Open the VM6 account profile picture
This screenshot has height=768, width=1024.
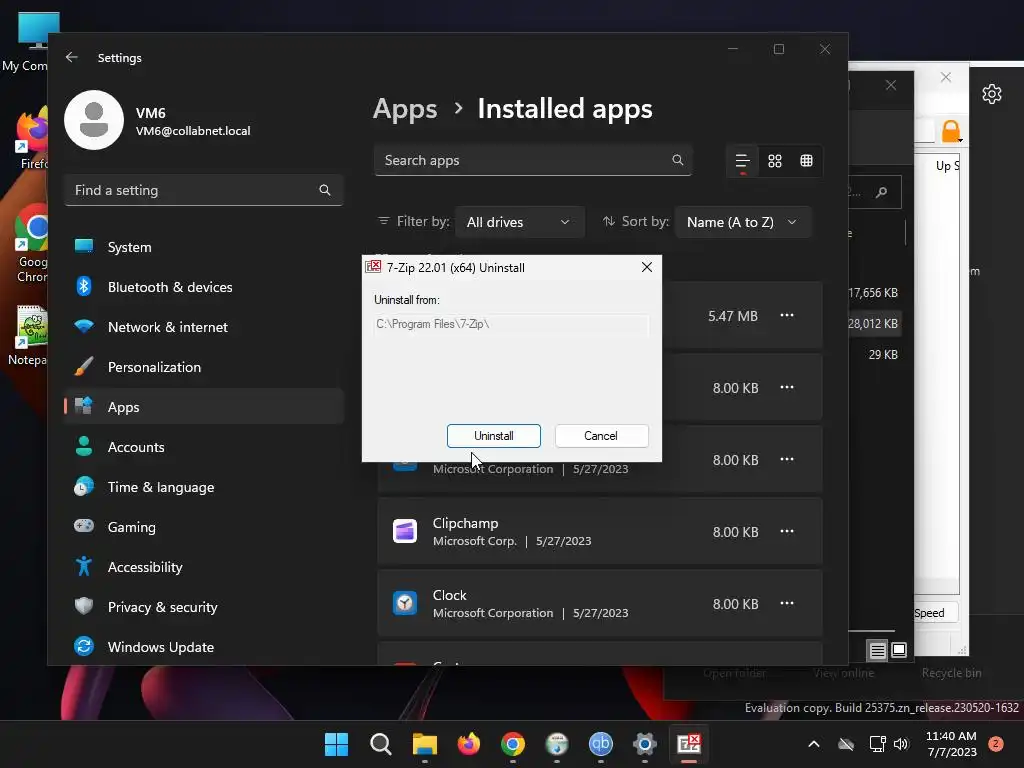pyautogui.click(x=94, y=120)
